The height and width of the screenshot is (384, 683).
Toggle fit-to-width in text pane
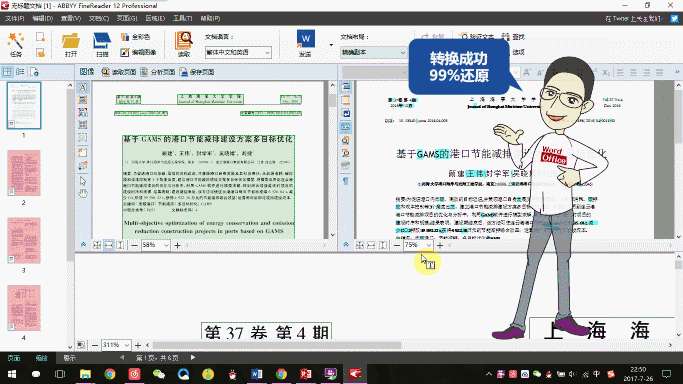pyautogui.click(x=371, y=246)
